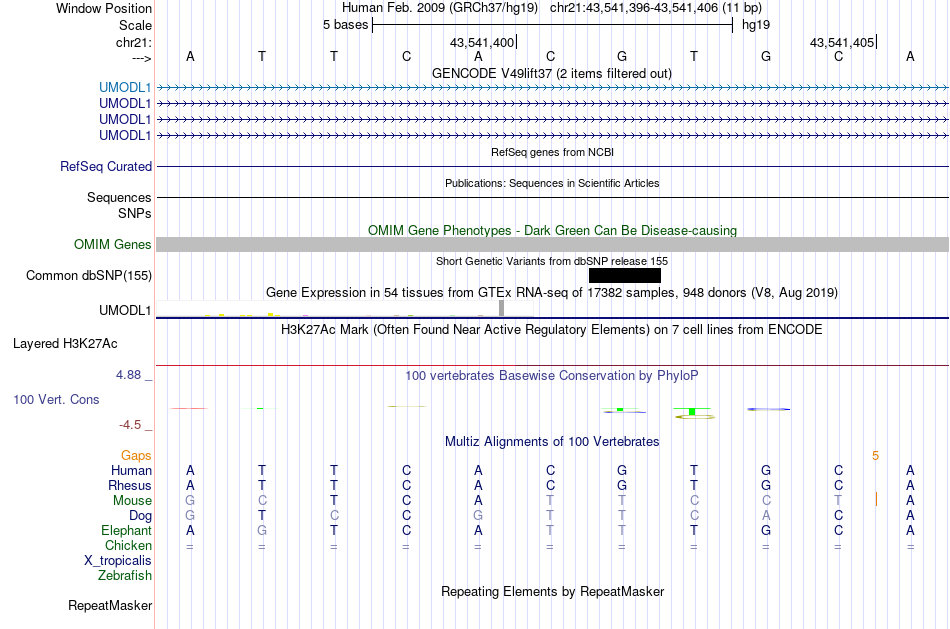Open Repeating Elements by RepeatMasker title
The height and width of the screenshot is (629, 950).
pos(553,591)
